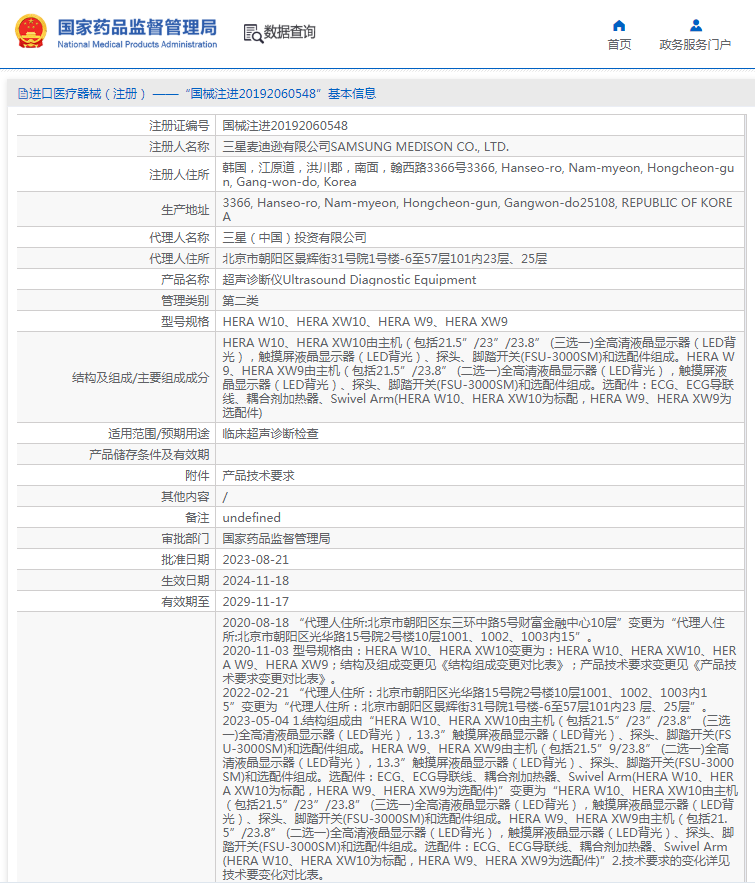Select 北京市朝阳区景辉街31号院 address value

pos(385,259)
